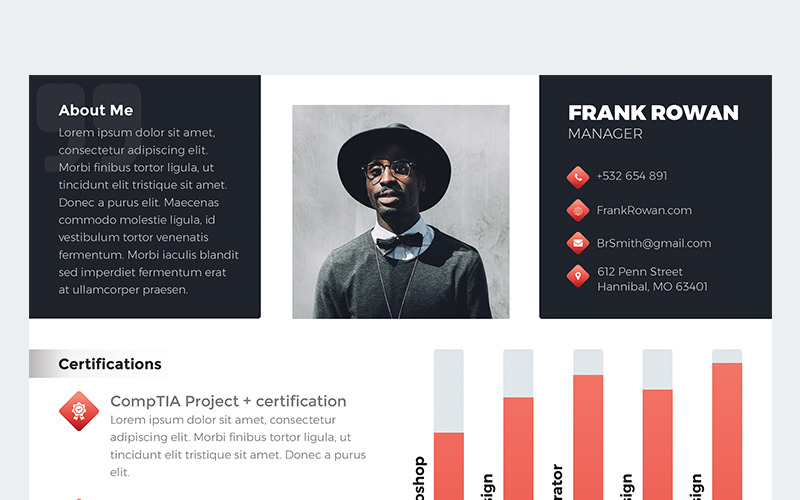Screen dimensions: 800x500
Task: Click the red email envelope icon
Action: point(577,243)
